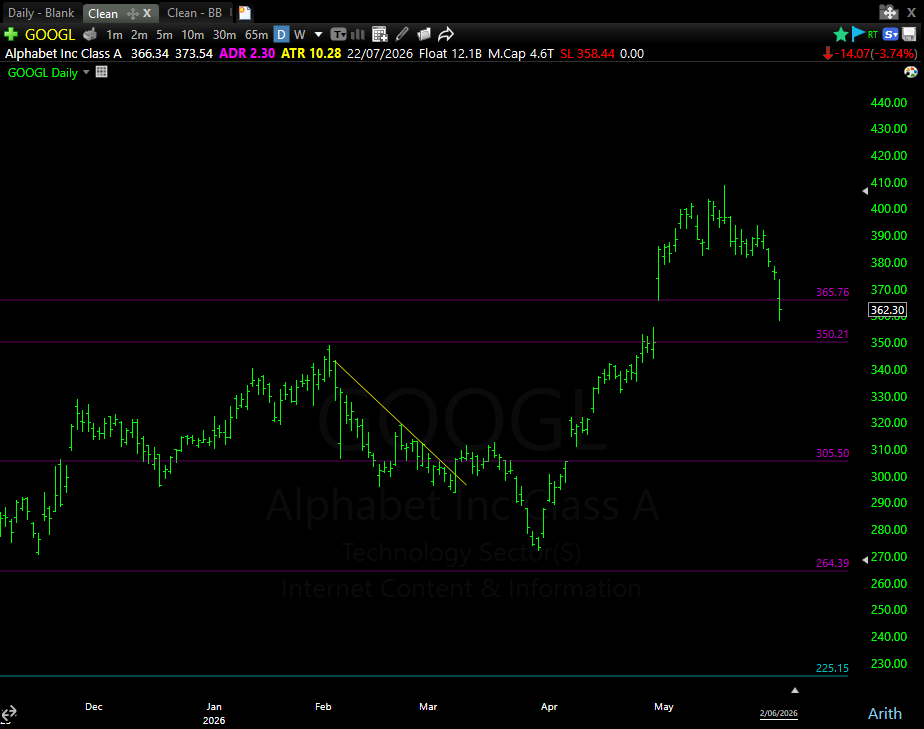Click the GOOGL Daily plot label
The width and height of the screenshot is (924, 729).
(42, 72)
